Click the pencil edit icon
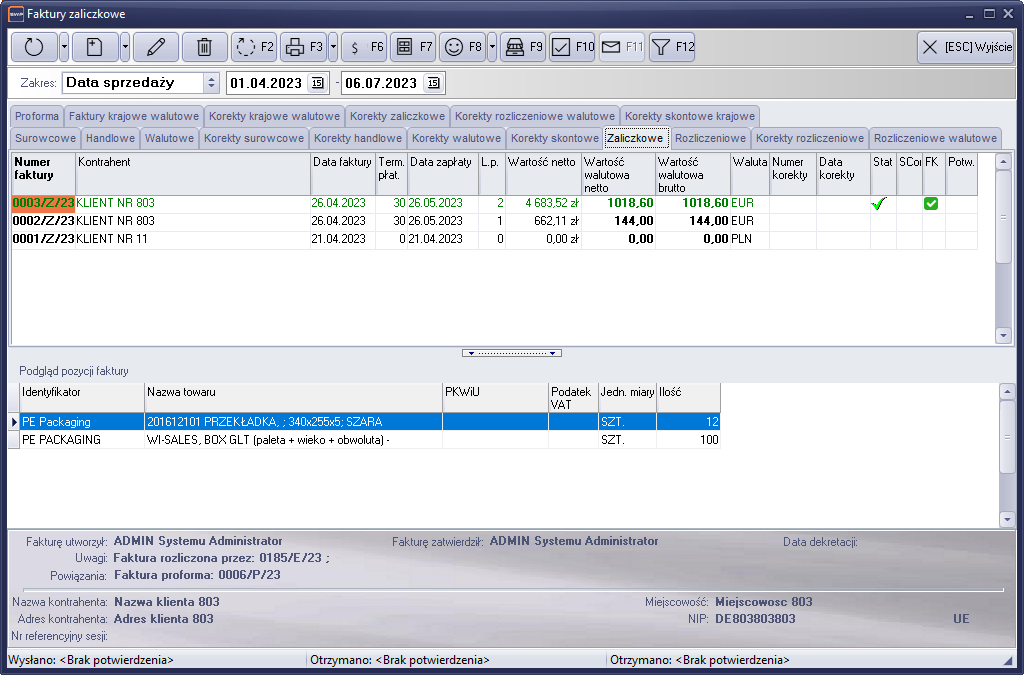 coord(155,47)
